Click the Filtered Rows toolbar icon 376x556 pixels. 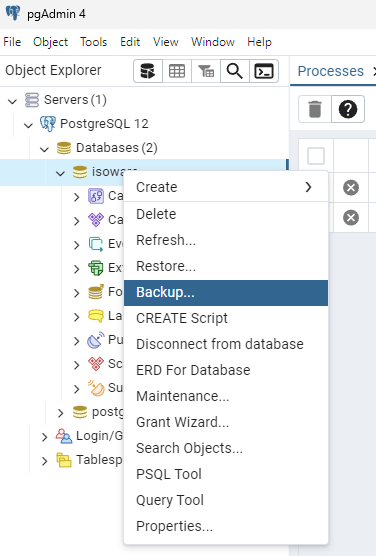point(206,71)
